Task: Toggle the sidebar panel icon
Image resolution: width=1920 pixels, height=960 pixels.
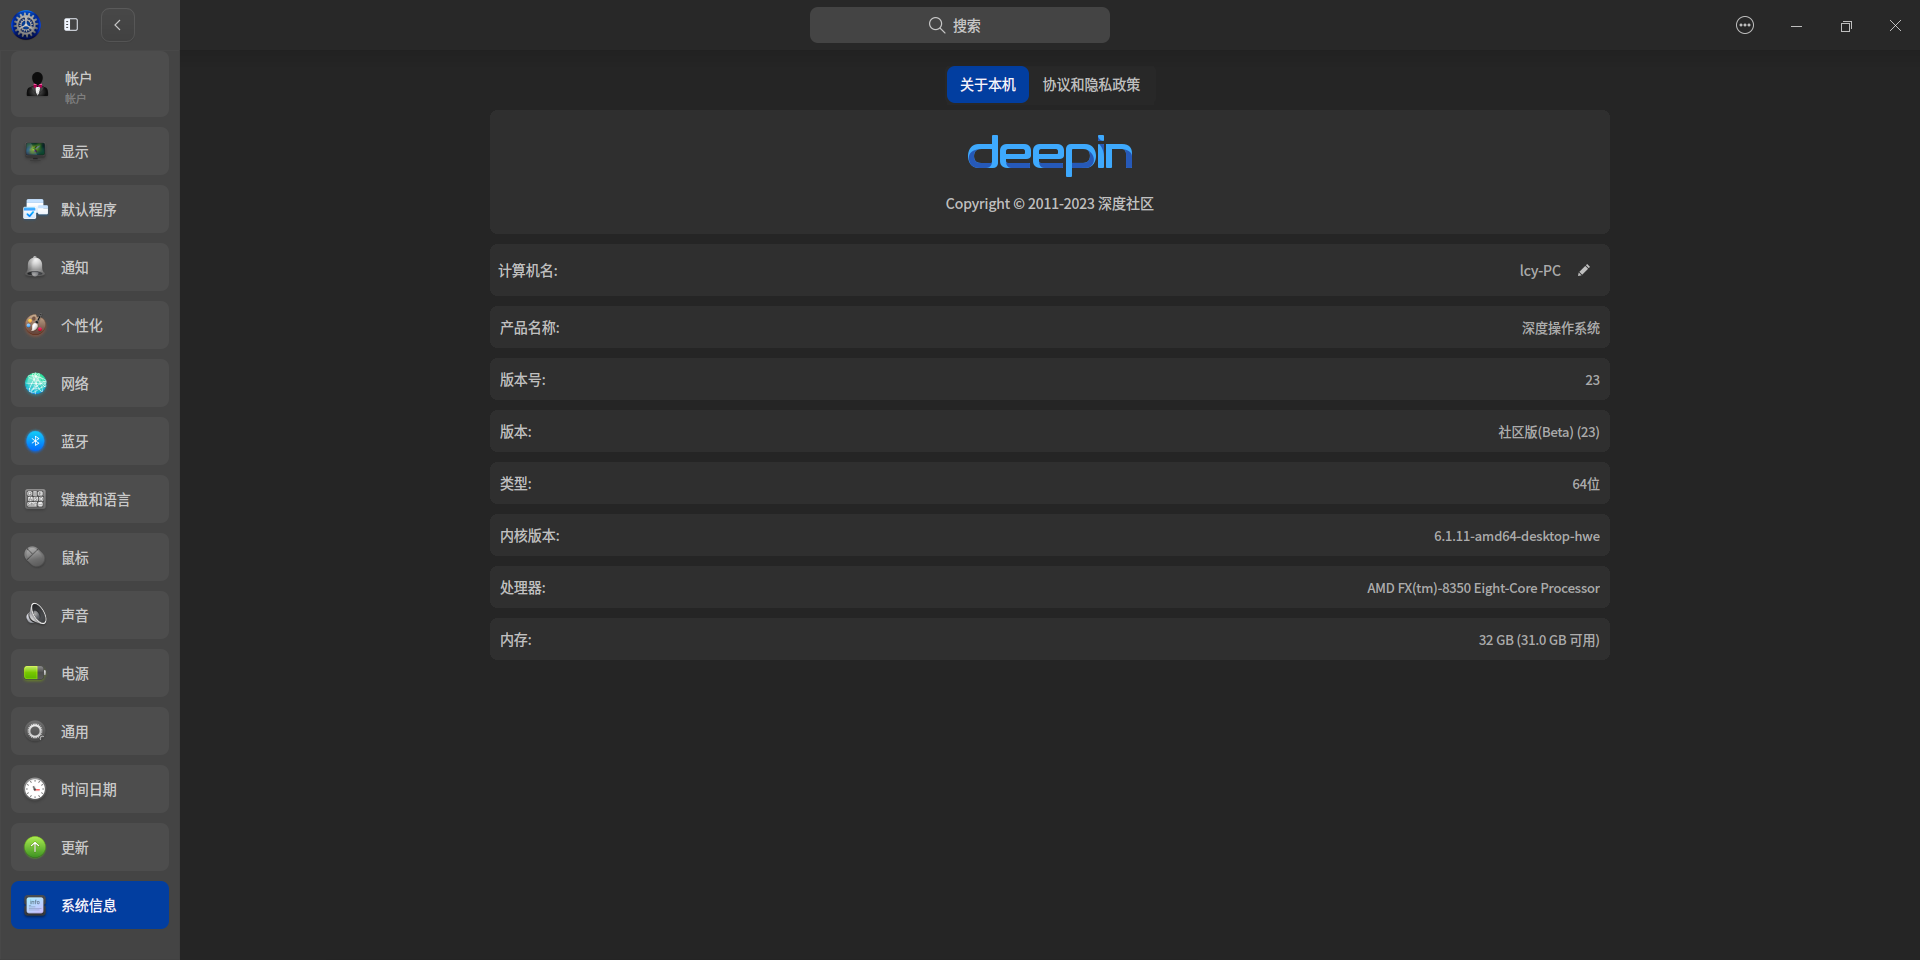Action: pos(71,25)
